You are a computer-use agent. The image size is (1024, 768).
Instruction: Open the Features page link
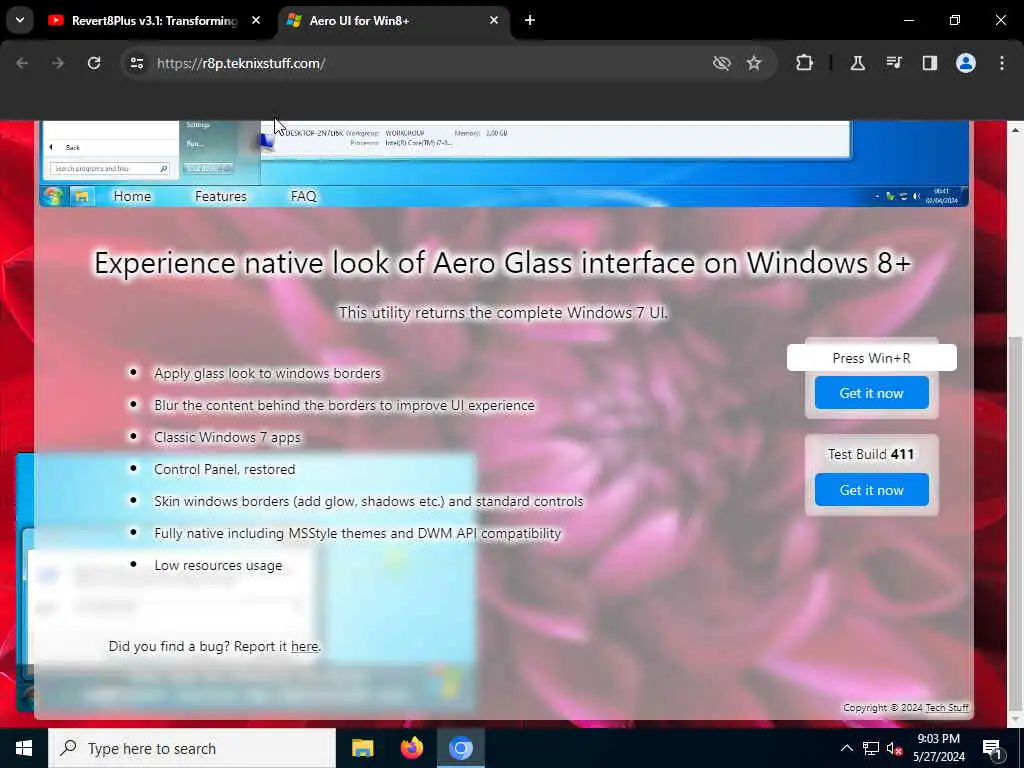point(221,196)
